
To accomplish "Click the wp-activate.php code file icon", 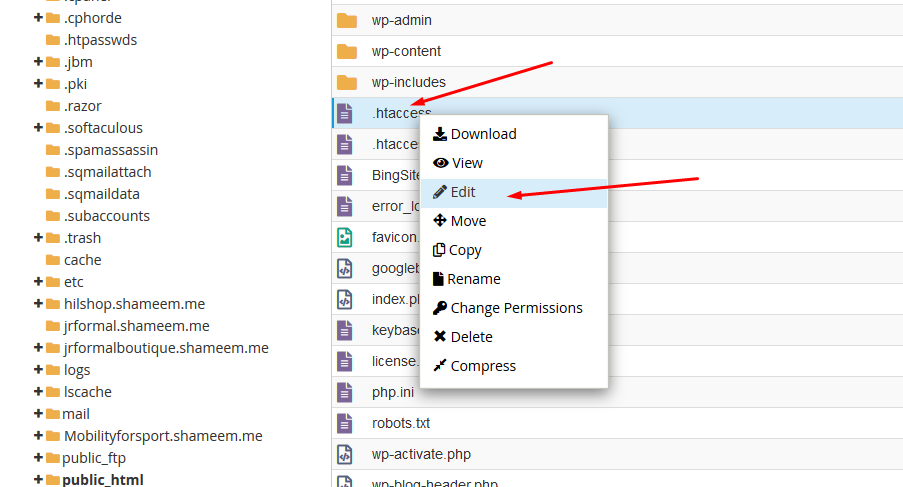I will (345, 454).
